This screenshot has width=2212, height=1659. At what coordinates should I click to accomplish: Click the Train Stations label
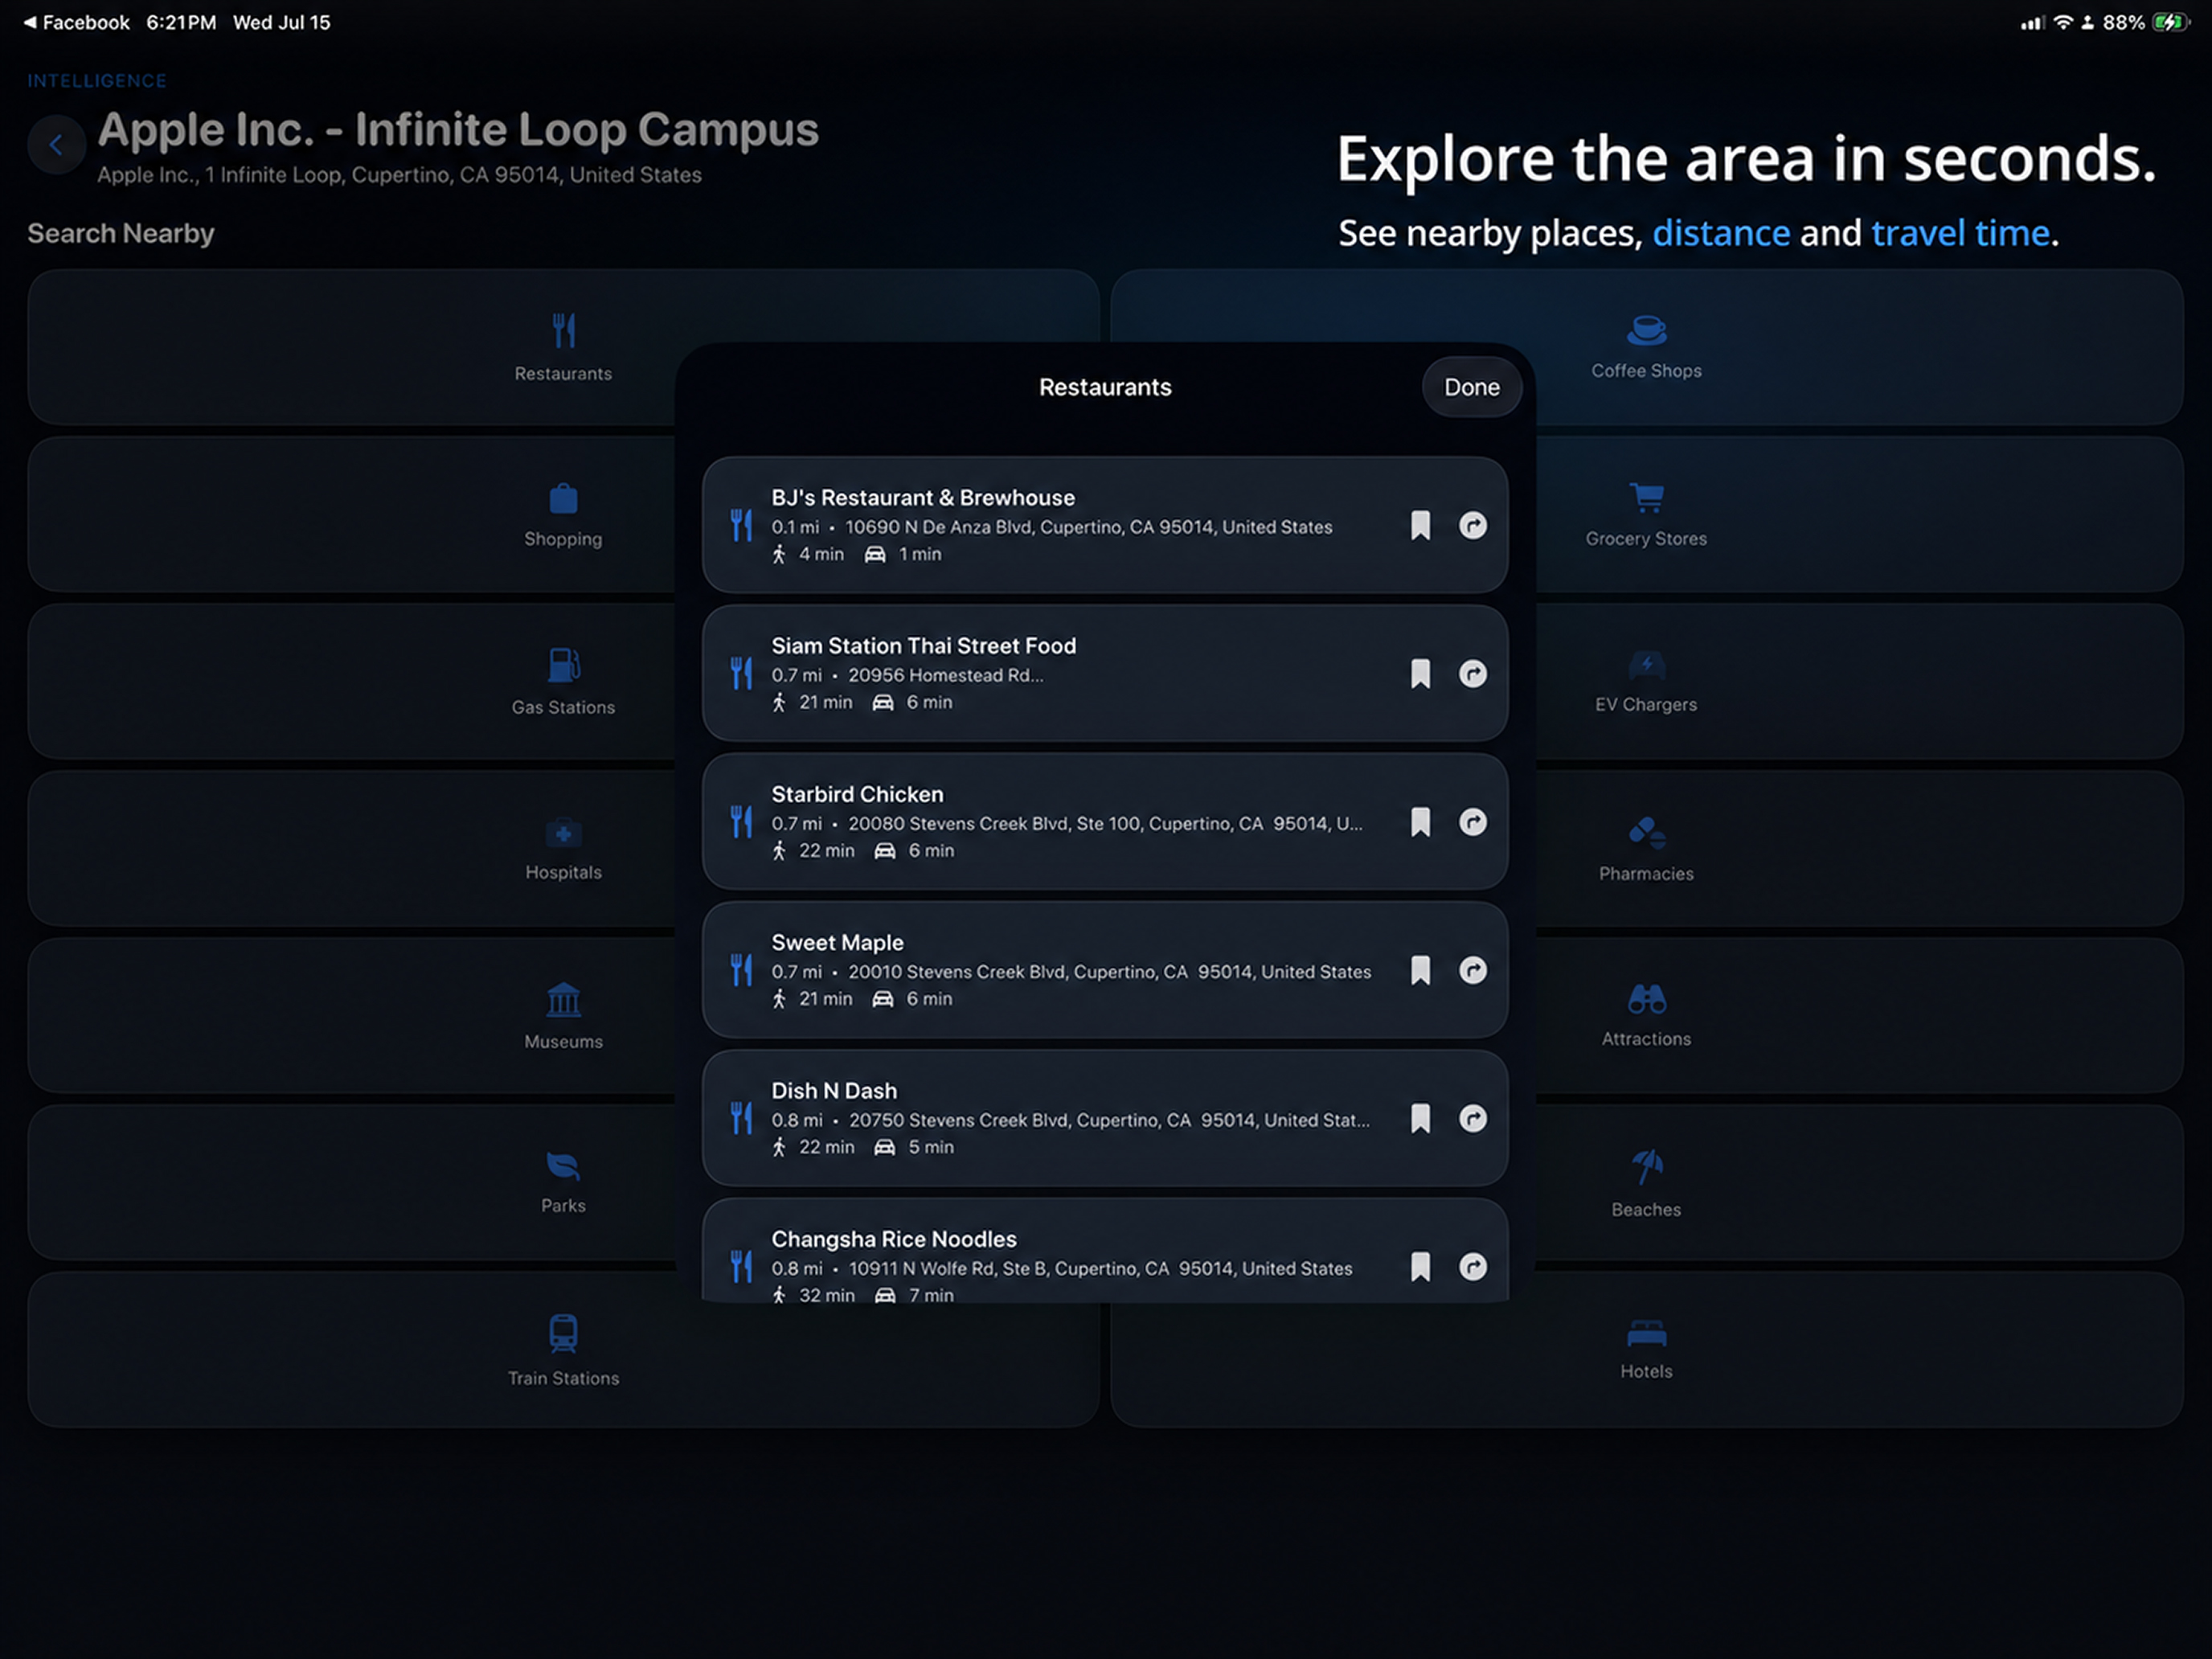click(x=564, y=1379)
